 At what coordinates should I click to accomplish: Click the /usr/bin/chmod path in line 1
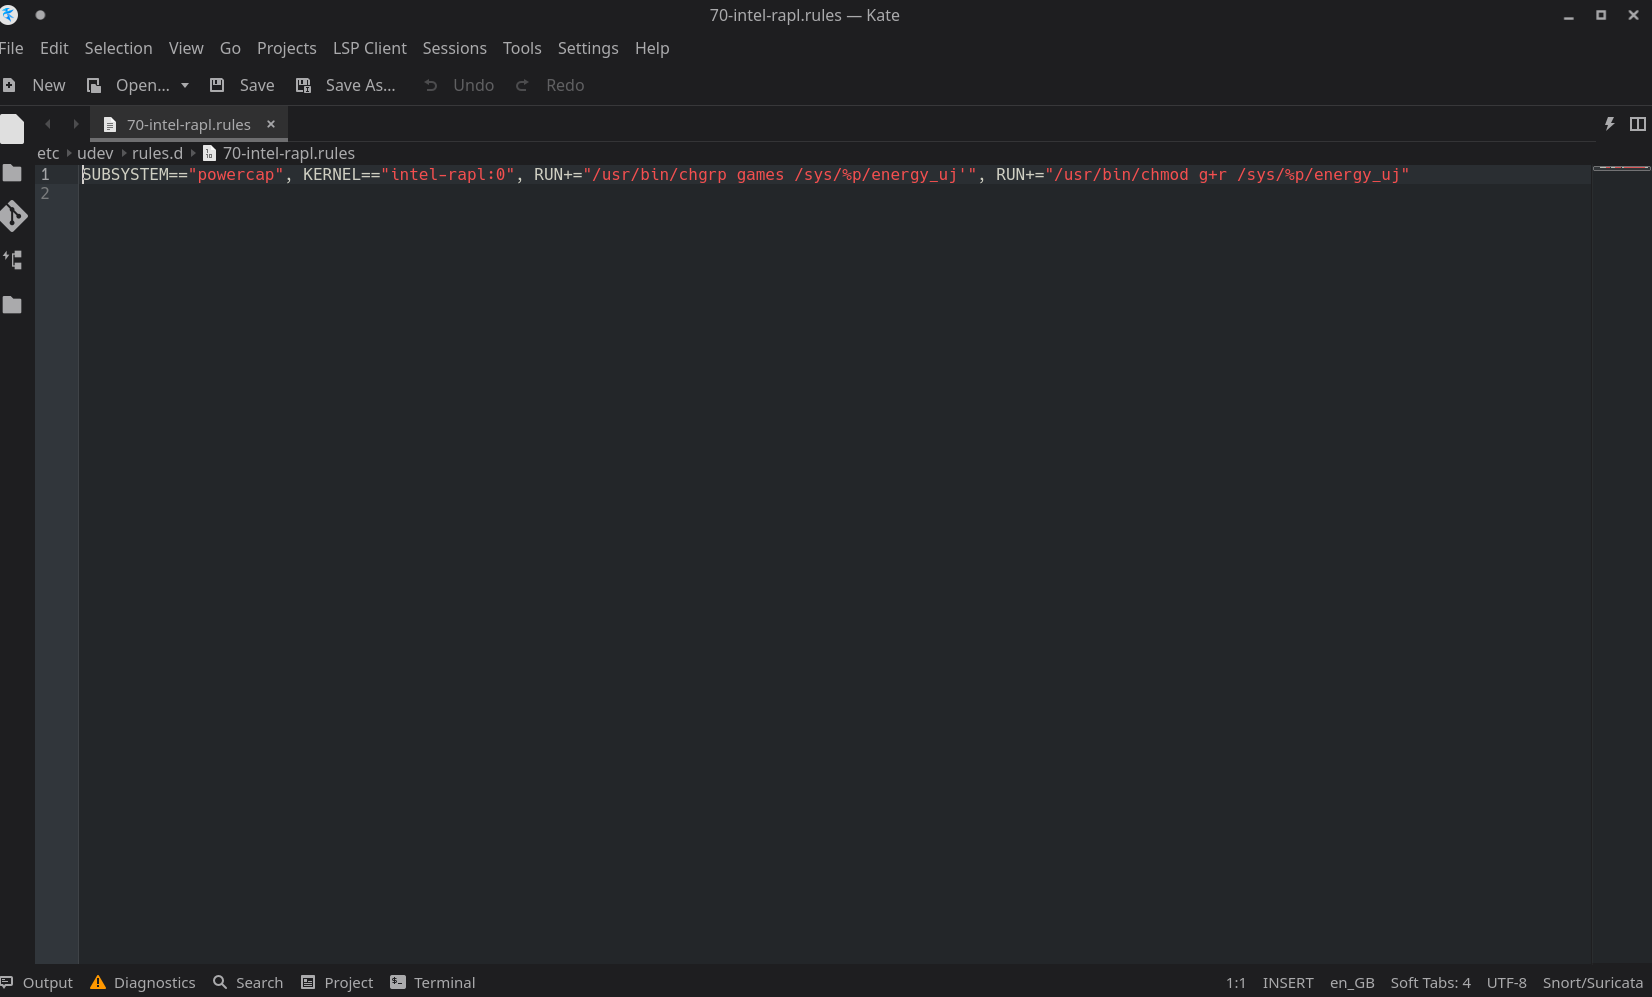coord(1122,174)
